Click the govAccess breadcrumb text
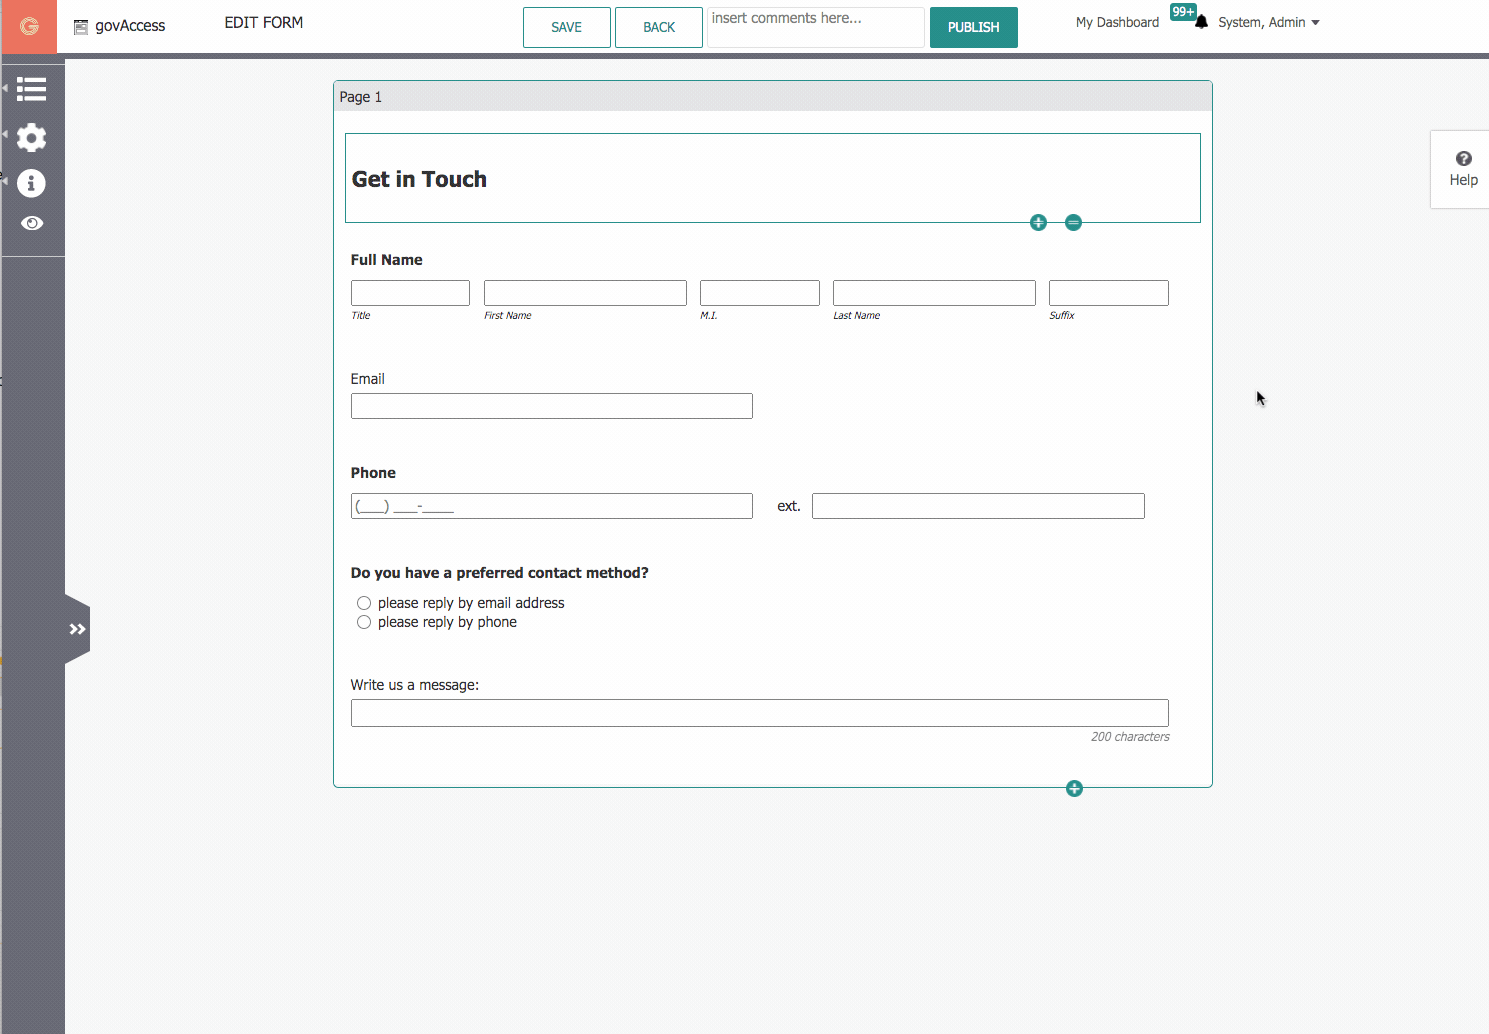Screen dimensions: 1489x1034 (x=130, y=26)
